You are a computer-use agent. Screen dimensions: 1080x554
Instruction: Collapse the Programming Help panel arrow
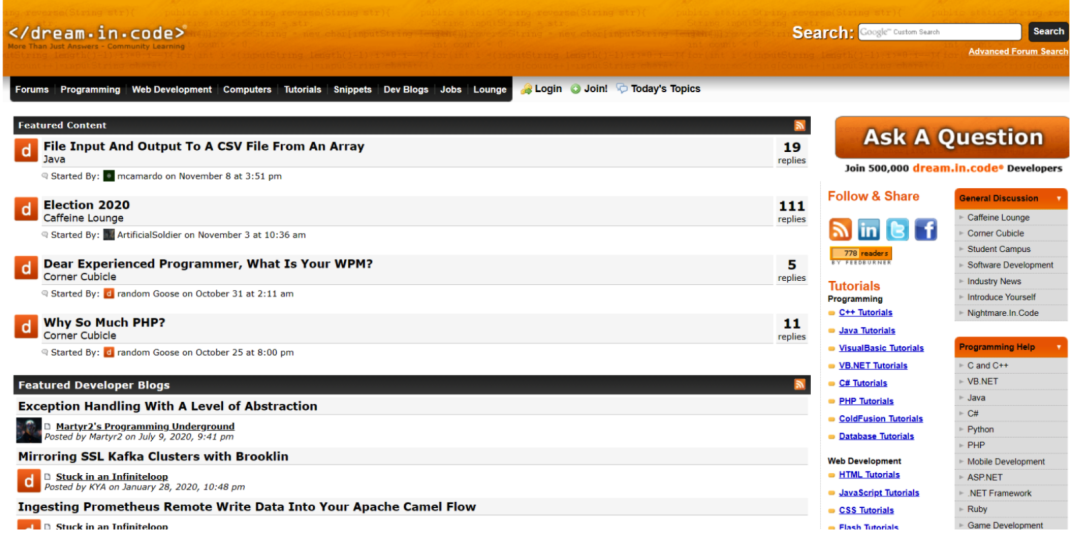coord(1059,347)
